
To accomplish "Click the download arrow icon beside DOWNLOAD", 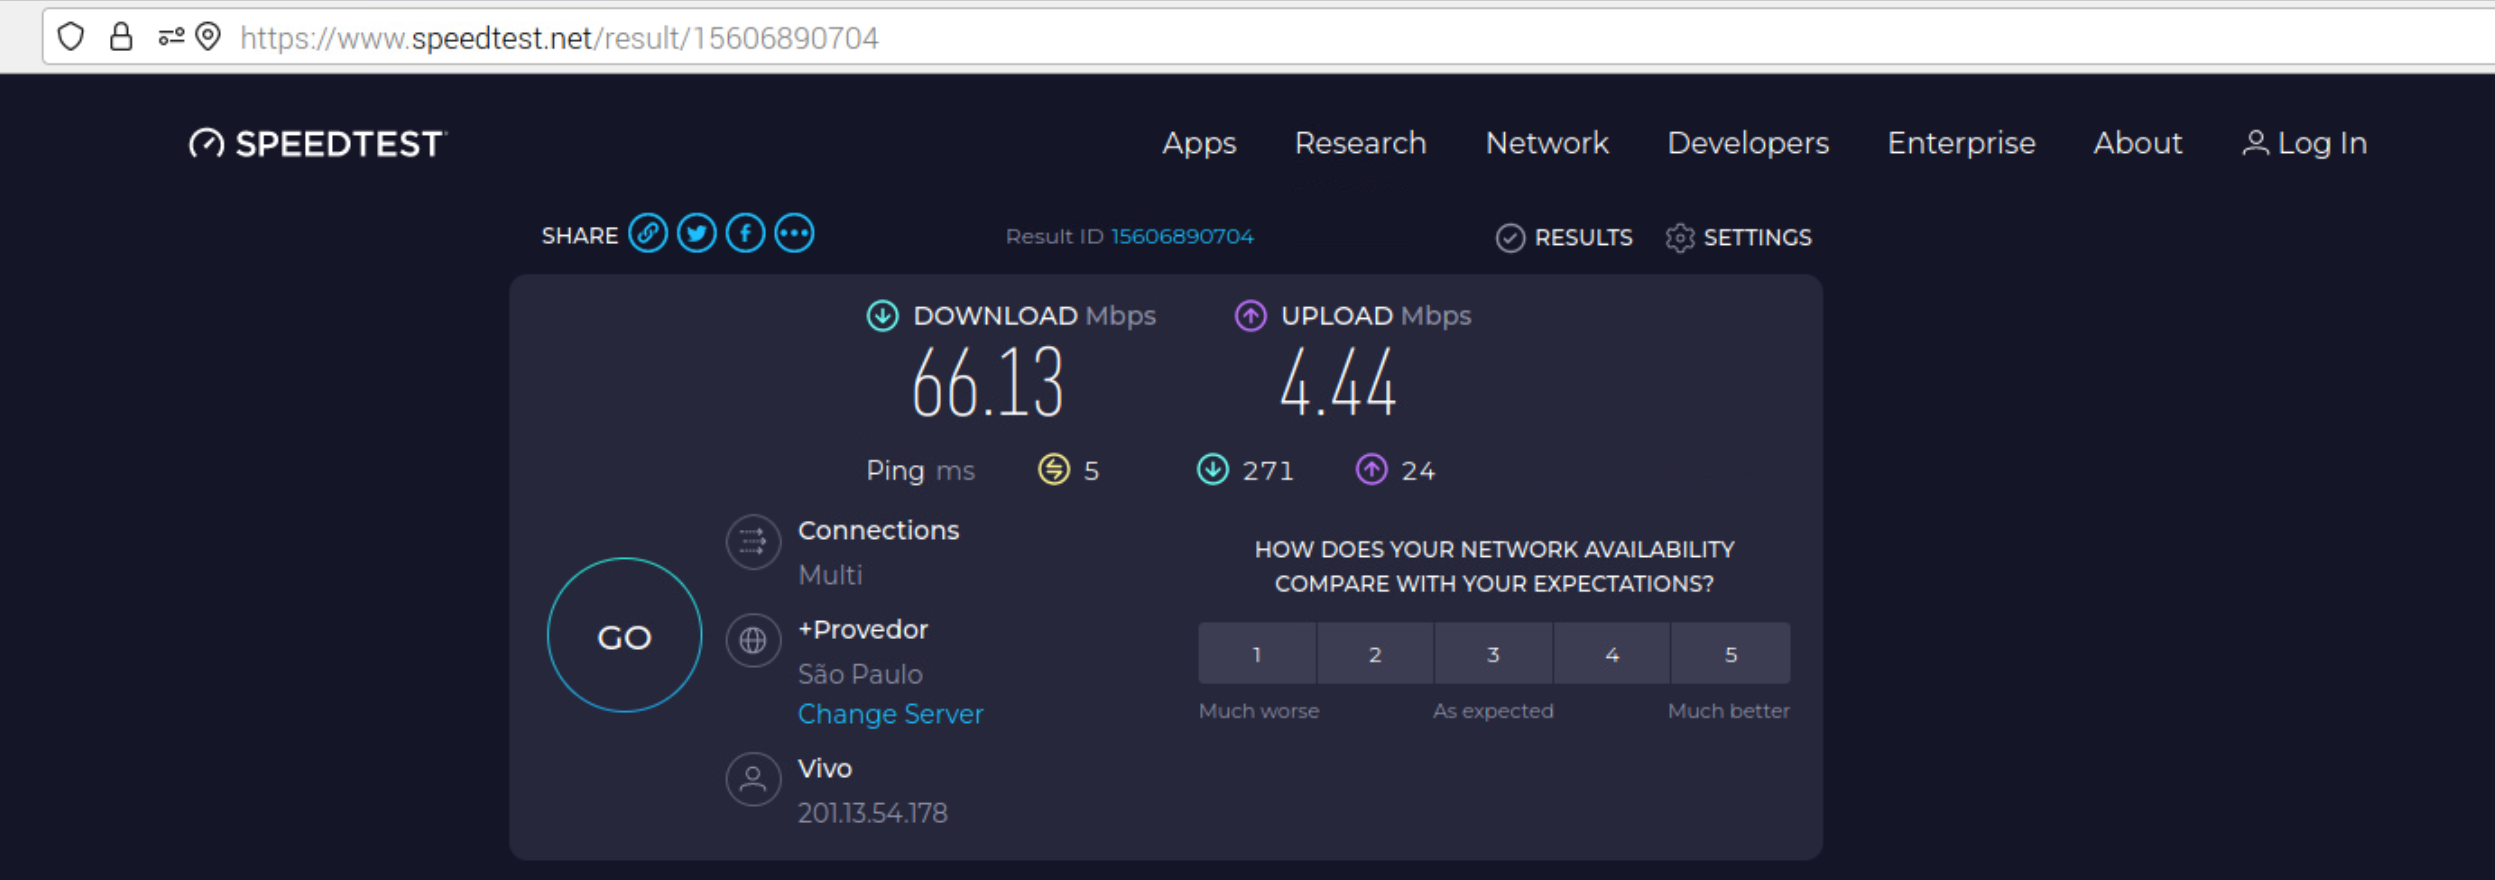I will tap(882, 316).
